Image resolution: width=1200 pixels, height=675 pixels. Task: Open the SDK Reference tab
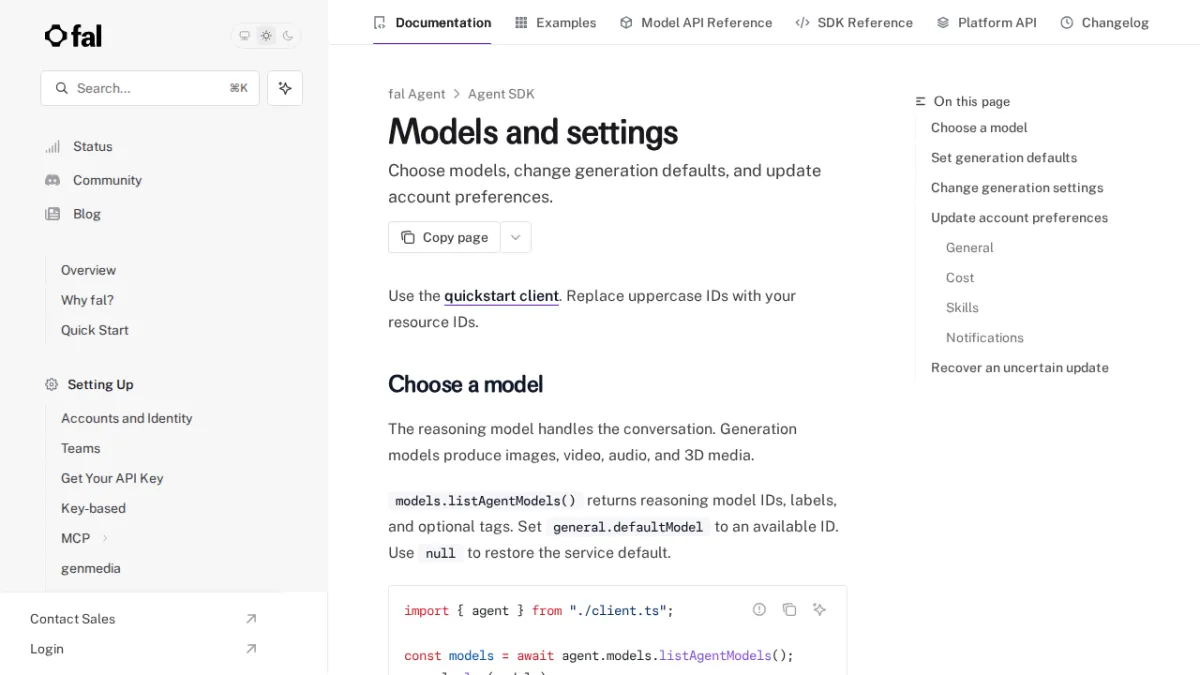click(x=854, y=22)
